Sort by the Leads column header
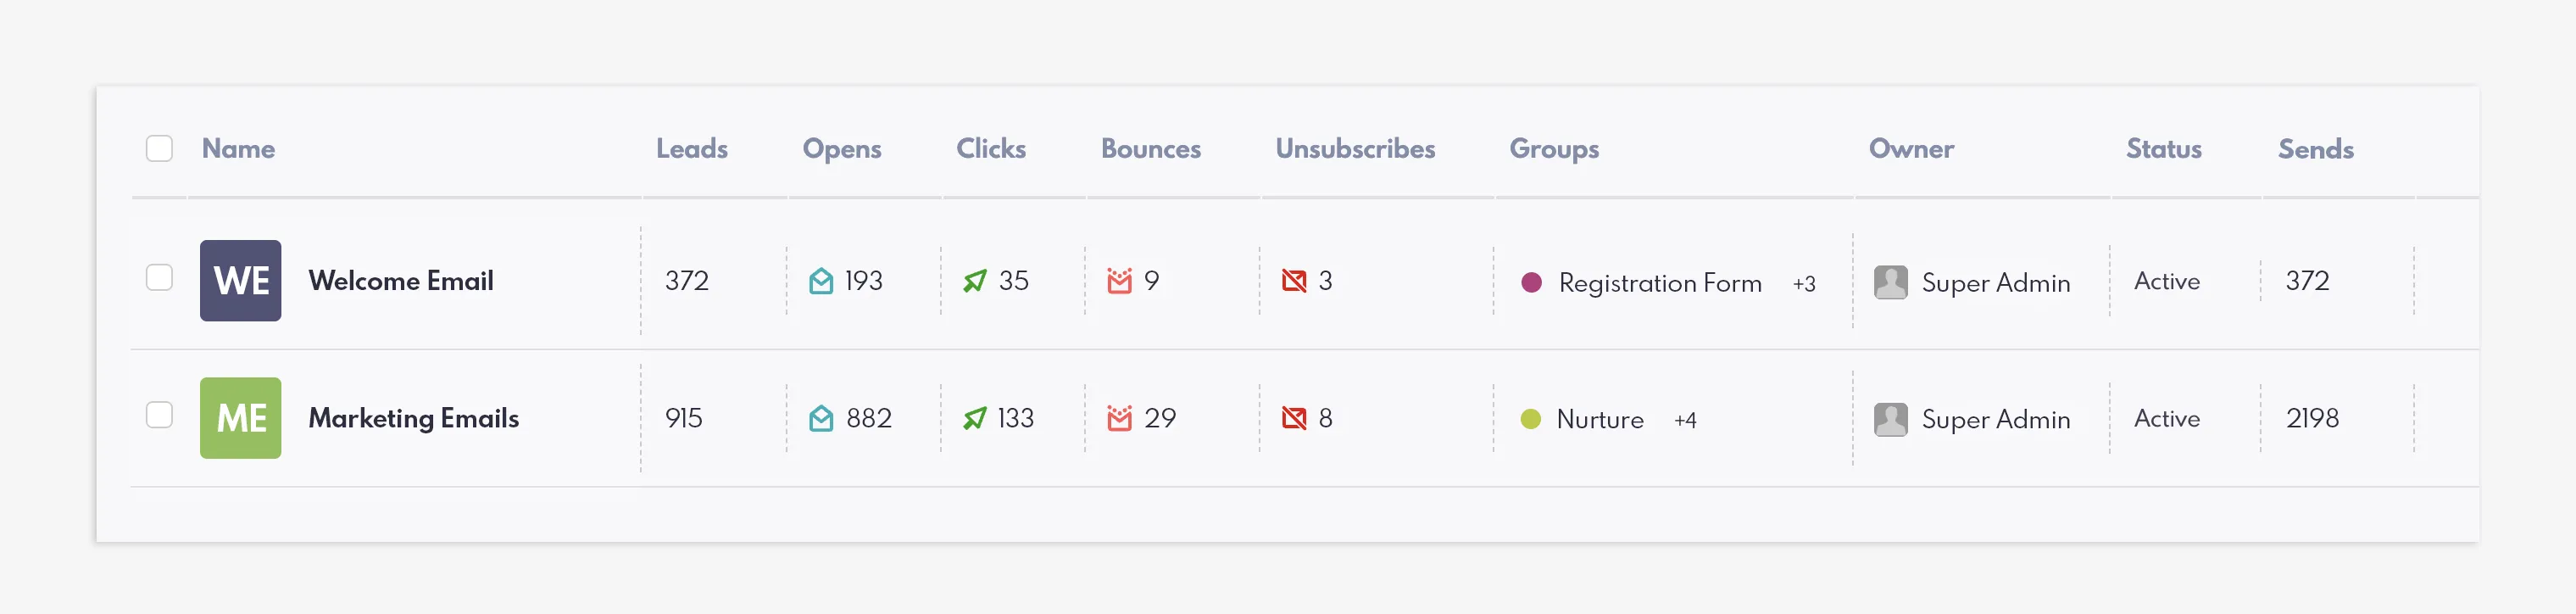This screenshot has height=614, width=2576. (692, 148)
